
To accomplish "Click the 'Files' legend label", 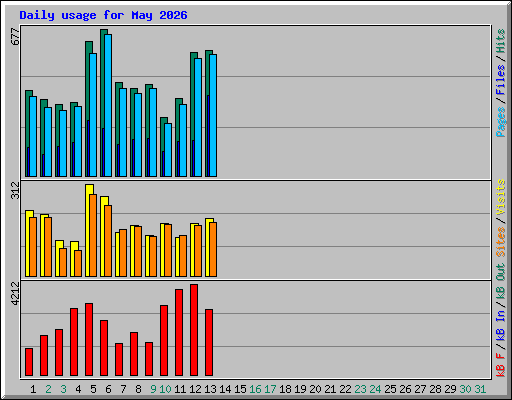I will pyautogui.click(x=501, y=80).
